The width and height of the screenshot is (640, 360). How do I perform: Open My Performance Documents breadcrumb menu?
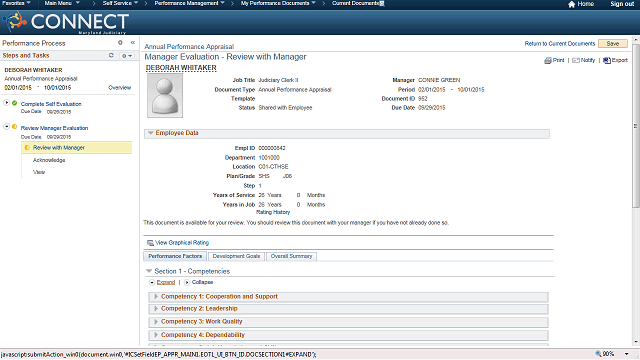(278, 3)
